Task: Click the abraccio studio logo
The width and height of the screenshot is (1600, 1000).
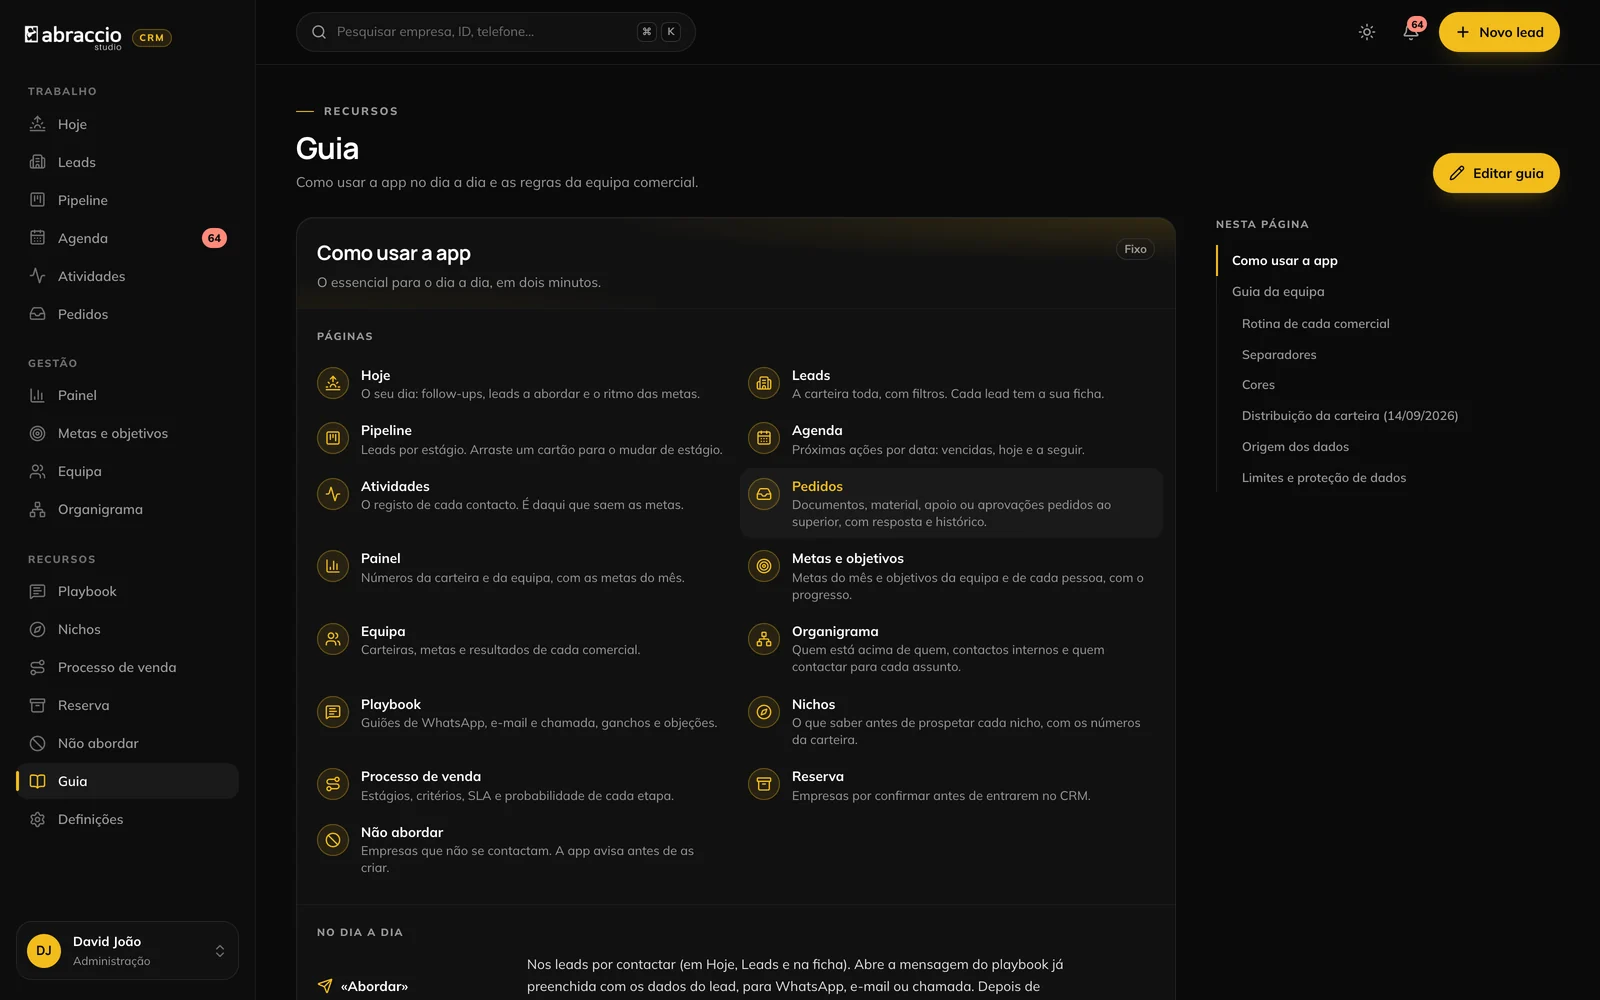Action: pyautogui.click(x=73, y=37)
